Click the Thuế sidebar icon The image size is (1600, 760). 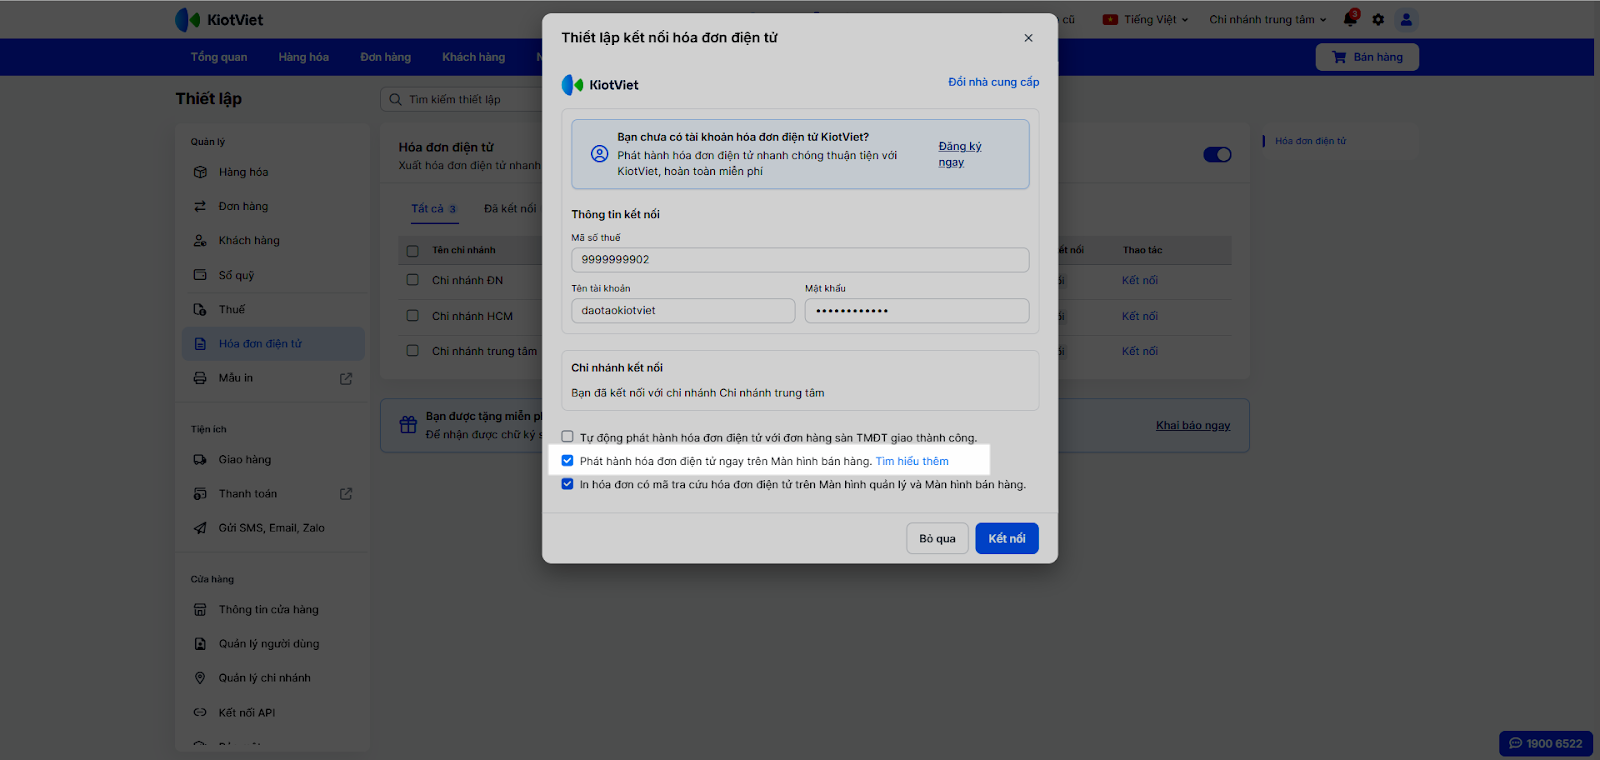click(x=200, y=309)
